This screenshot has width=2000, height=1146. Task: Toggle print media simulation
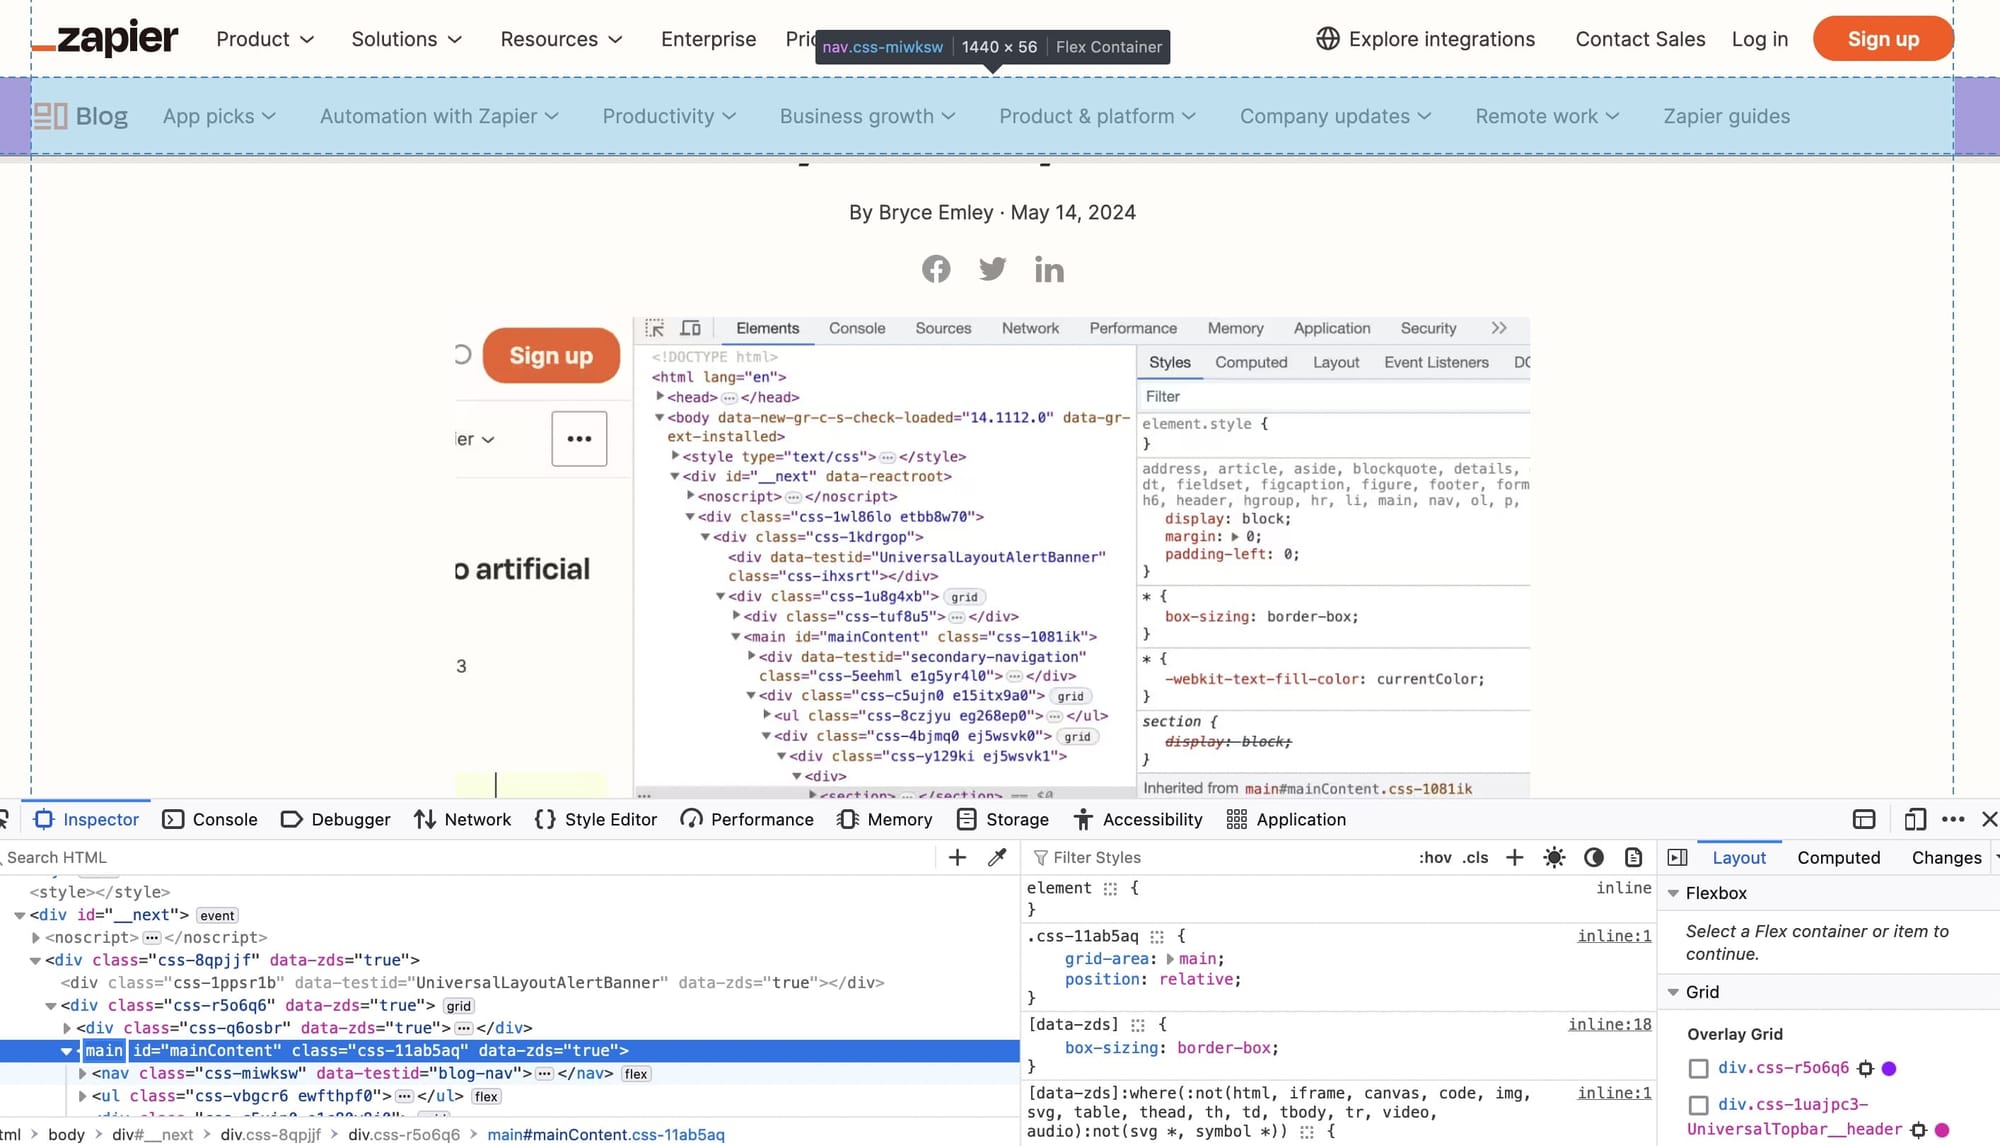click(1633, 857)
